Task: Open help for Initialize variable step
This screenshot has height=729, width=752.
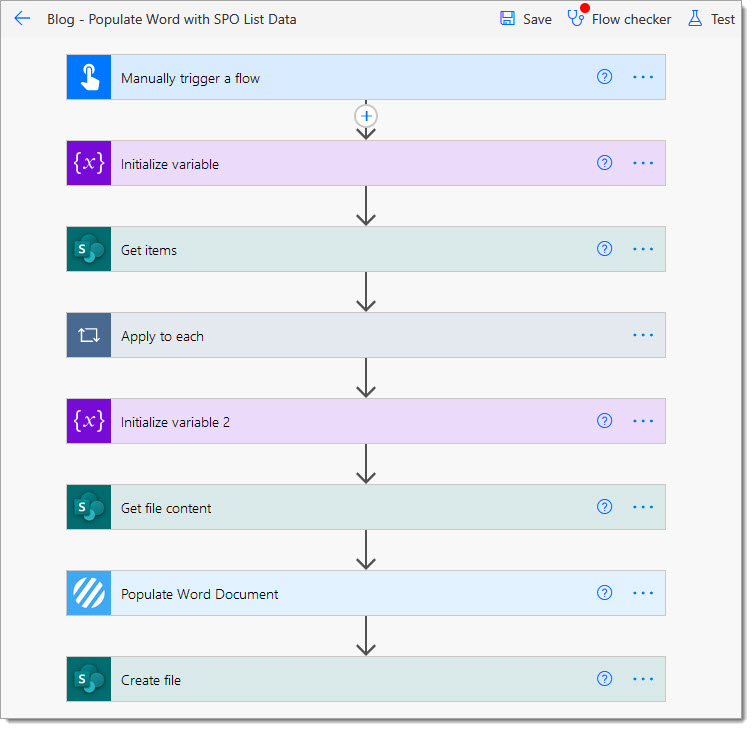Action: pos(604,163)
